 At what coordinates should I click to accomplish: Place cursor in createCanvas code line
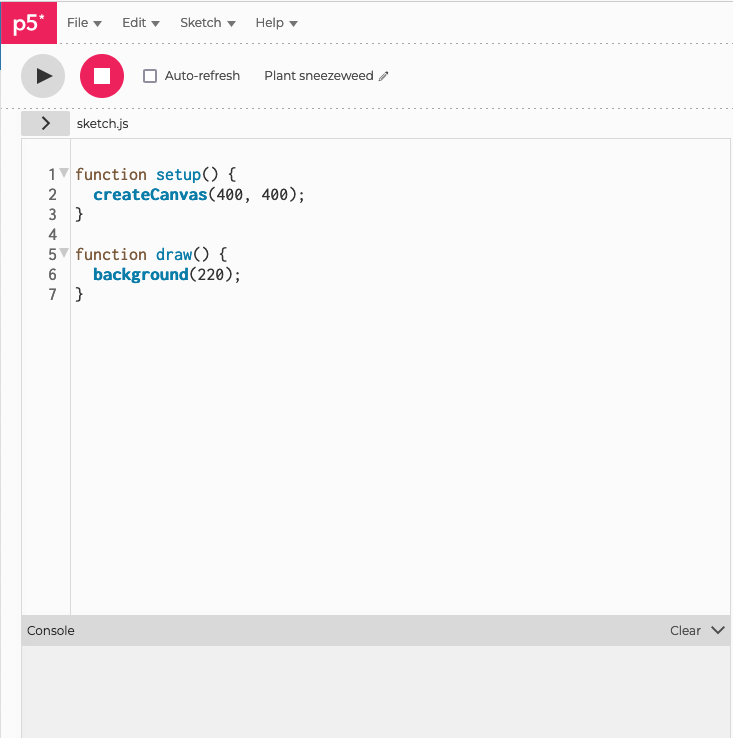pyautogui.click(x=199, y=194)
